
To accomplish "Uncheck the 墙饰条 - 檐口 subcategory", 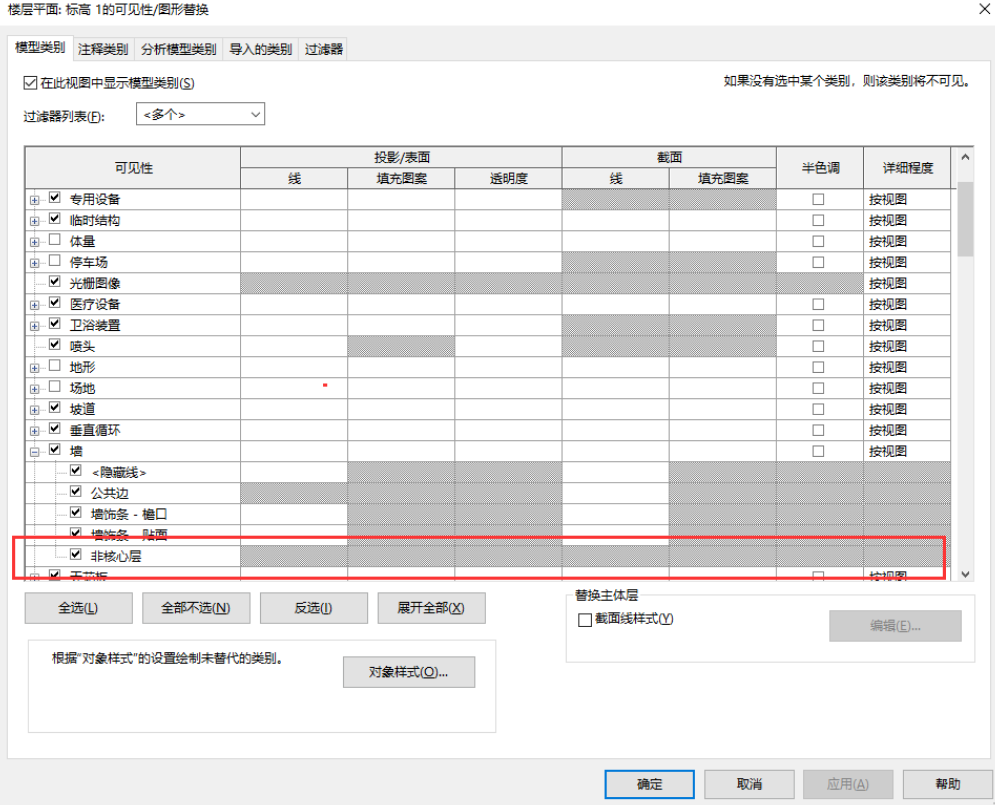I will click(76, 513).
